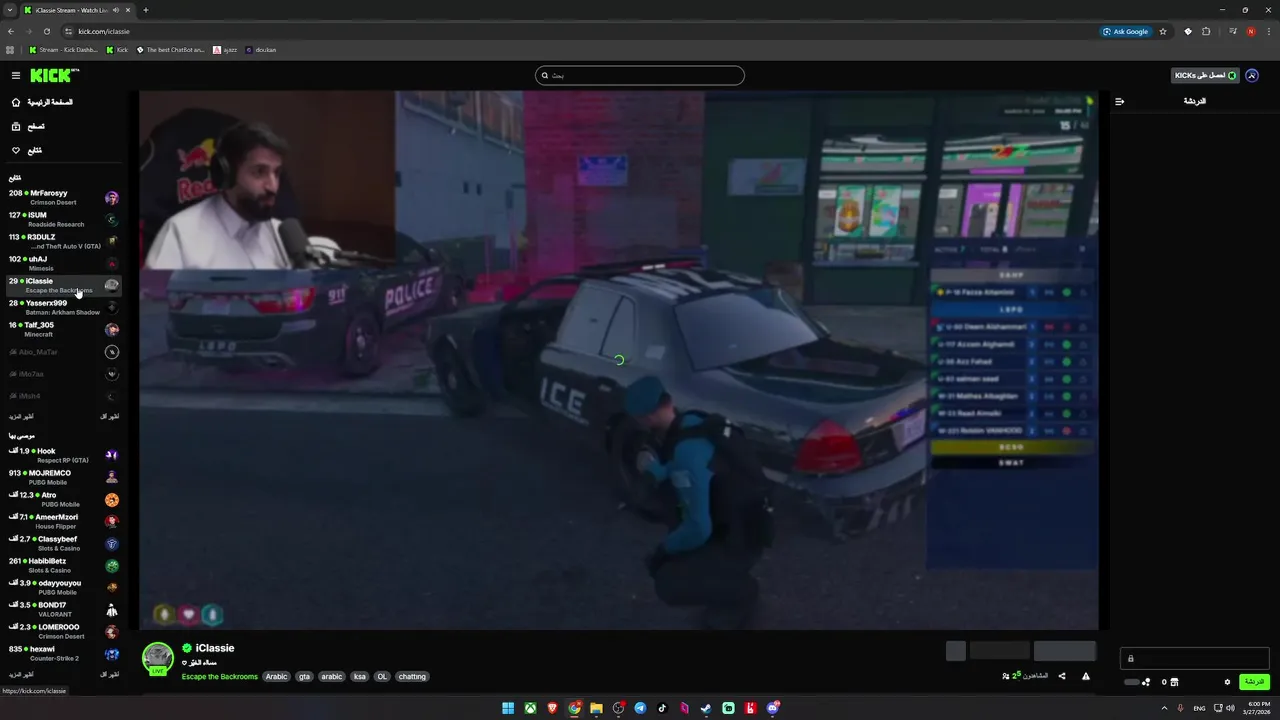Click the viewers count icon
This screenshot has width=1280, height=720.
[1006, 676]
